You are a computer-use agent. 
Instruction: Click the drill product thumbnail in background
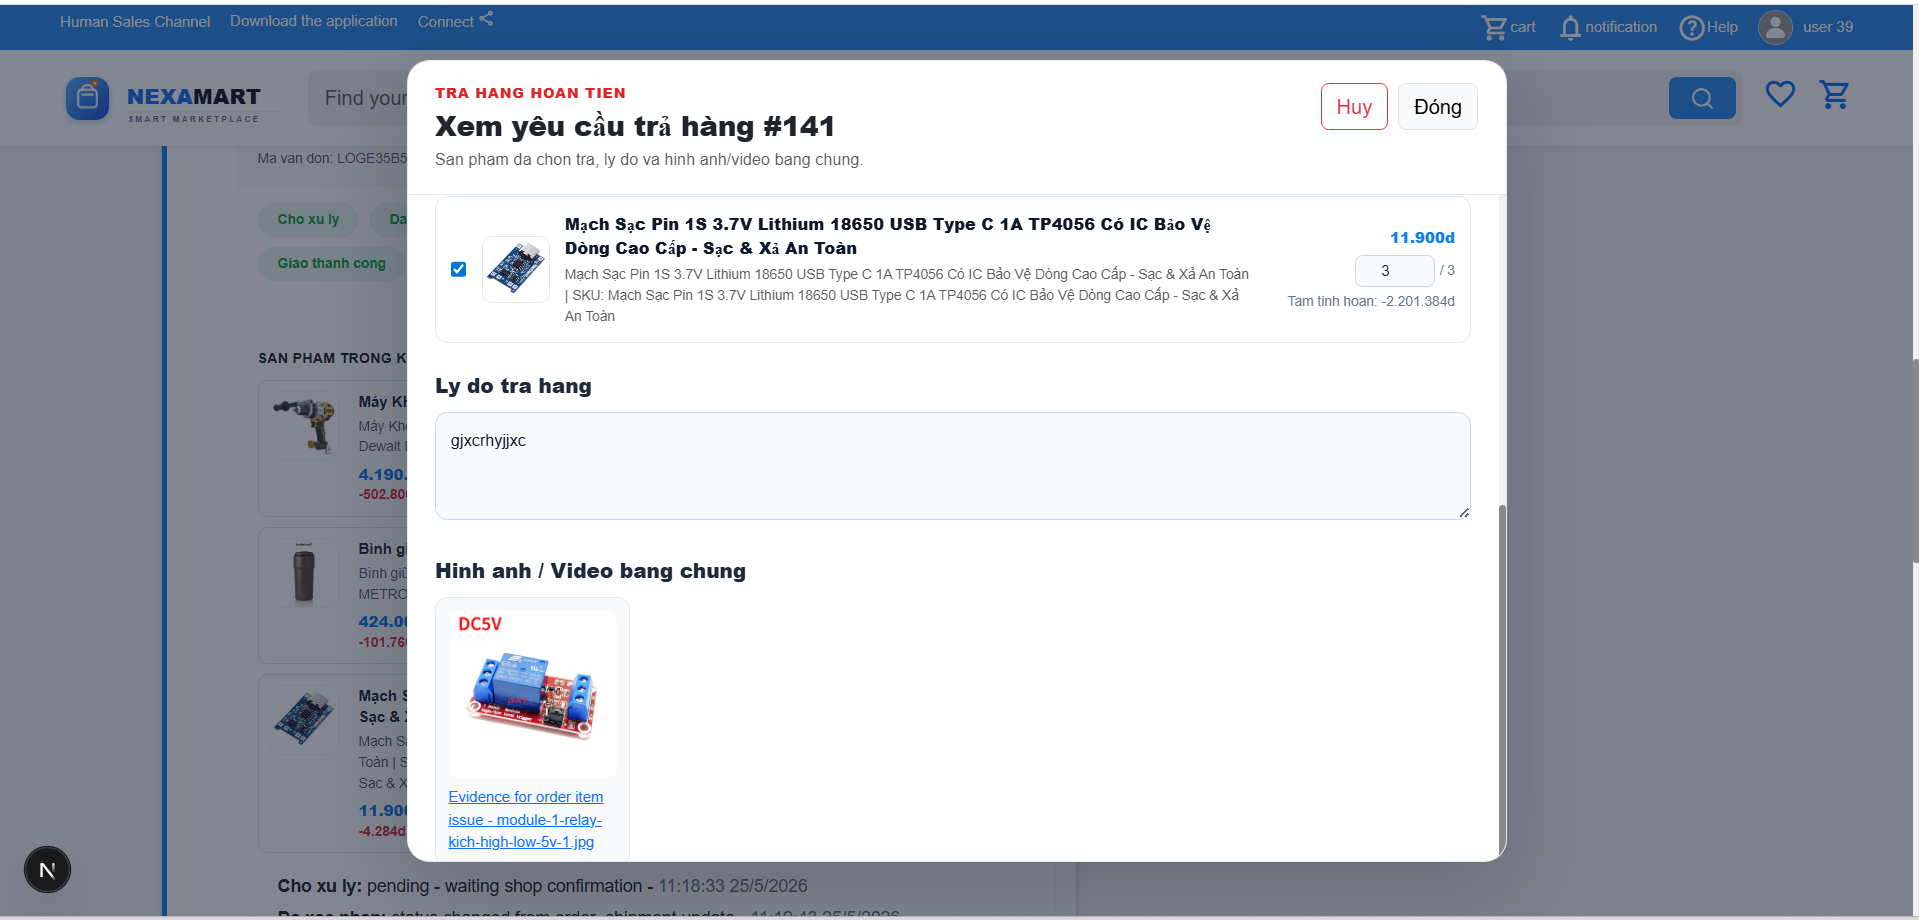pyautogui.click(x=305, y=425)
